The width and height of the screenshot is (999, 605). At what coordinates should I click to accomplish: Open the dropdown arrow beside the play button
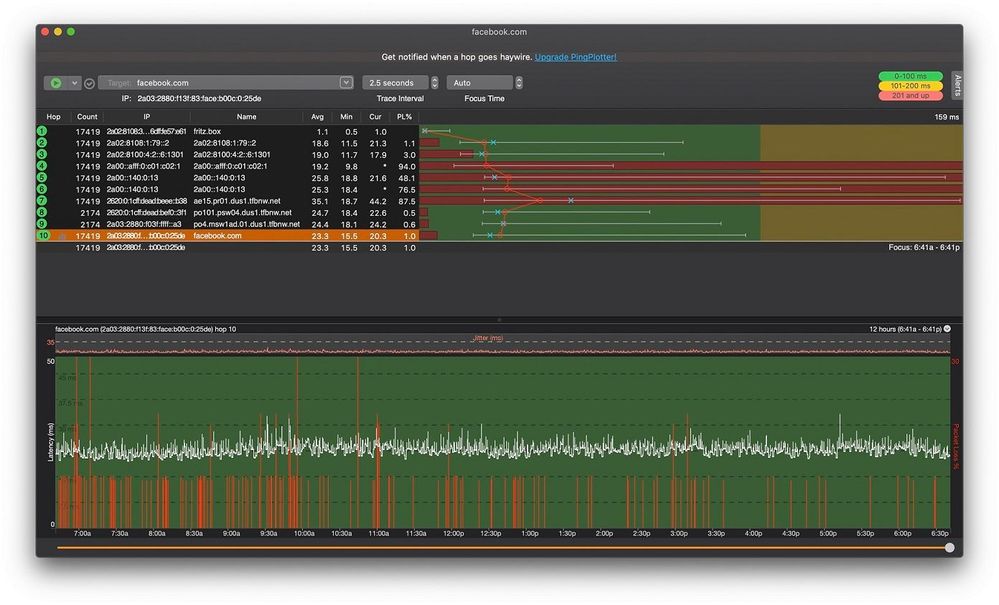click(75, 83)
